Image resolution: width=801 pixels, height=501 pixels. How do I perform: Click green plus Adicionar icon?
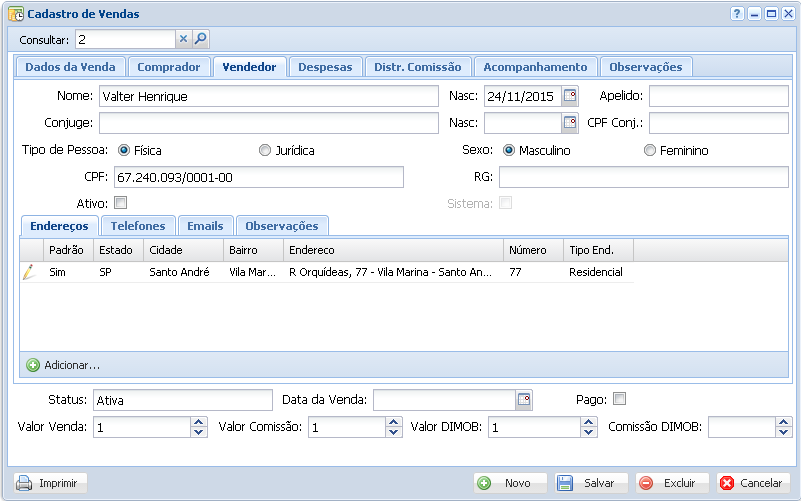(33, 365)
